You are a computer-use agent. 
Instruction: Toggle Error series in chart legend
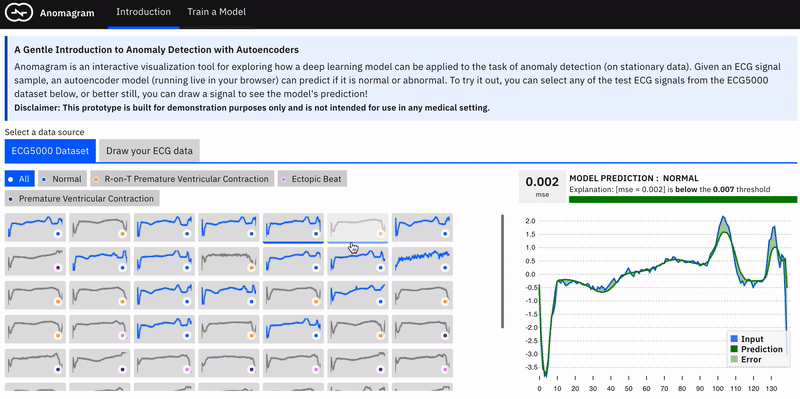745,359
